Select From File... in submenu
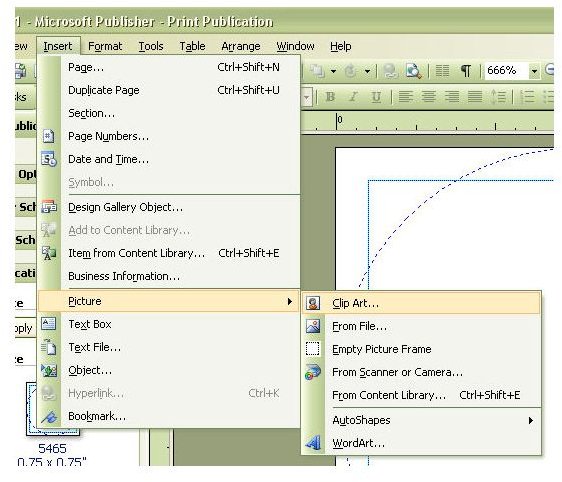This screenshot has height=482, width=562. click(x=422, y=326)
